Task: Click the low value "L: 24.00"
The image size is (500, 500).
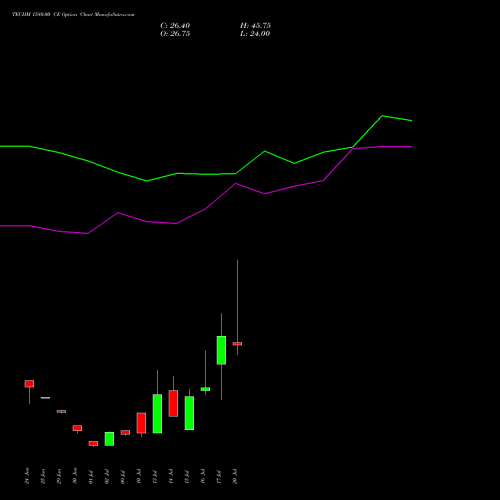Action: 255,34
